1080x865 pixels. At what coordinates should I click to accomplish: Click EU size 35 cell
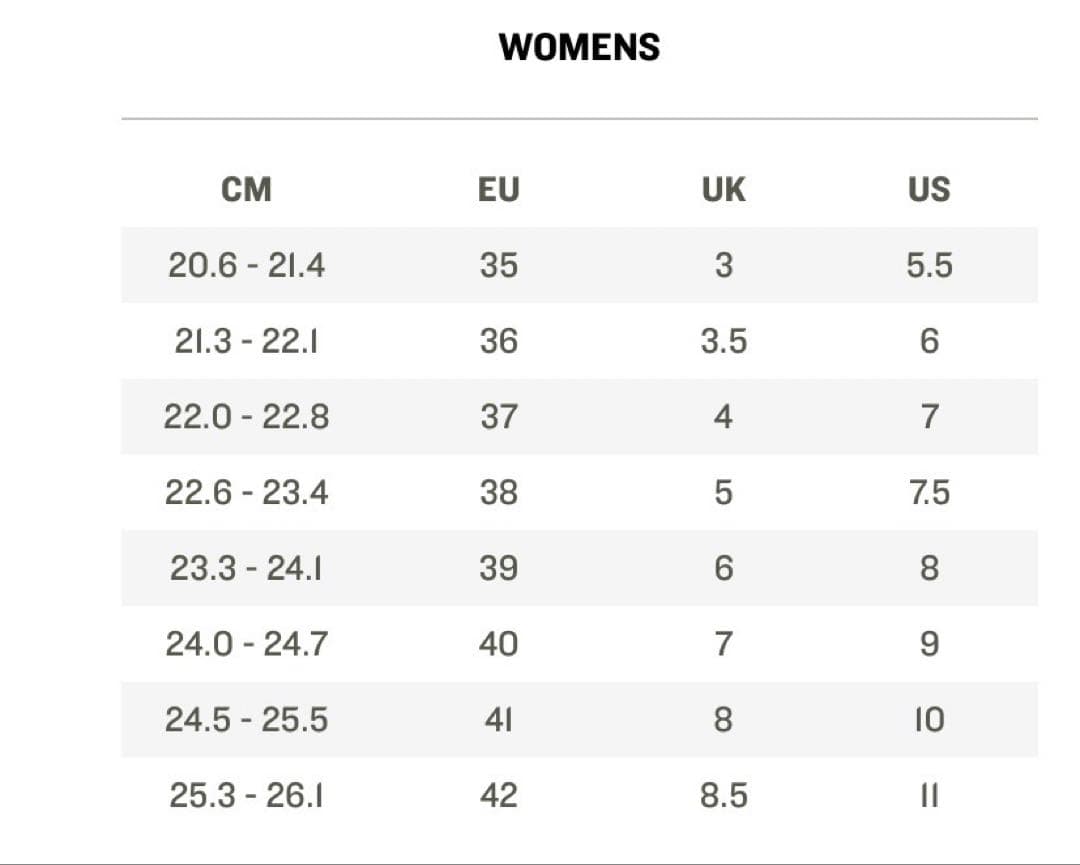tap(498, 265)
